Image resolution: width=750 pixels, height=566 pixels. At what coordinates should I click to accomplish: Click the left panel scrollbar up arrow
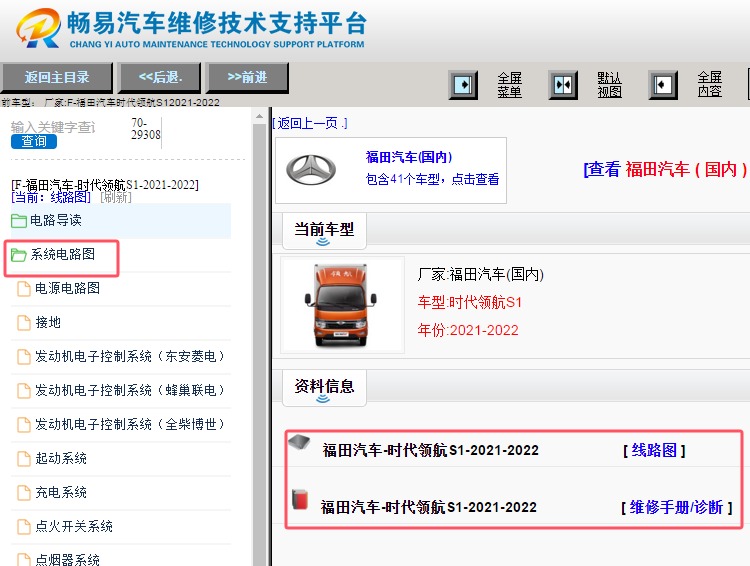(x=259, y=116)
